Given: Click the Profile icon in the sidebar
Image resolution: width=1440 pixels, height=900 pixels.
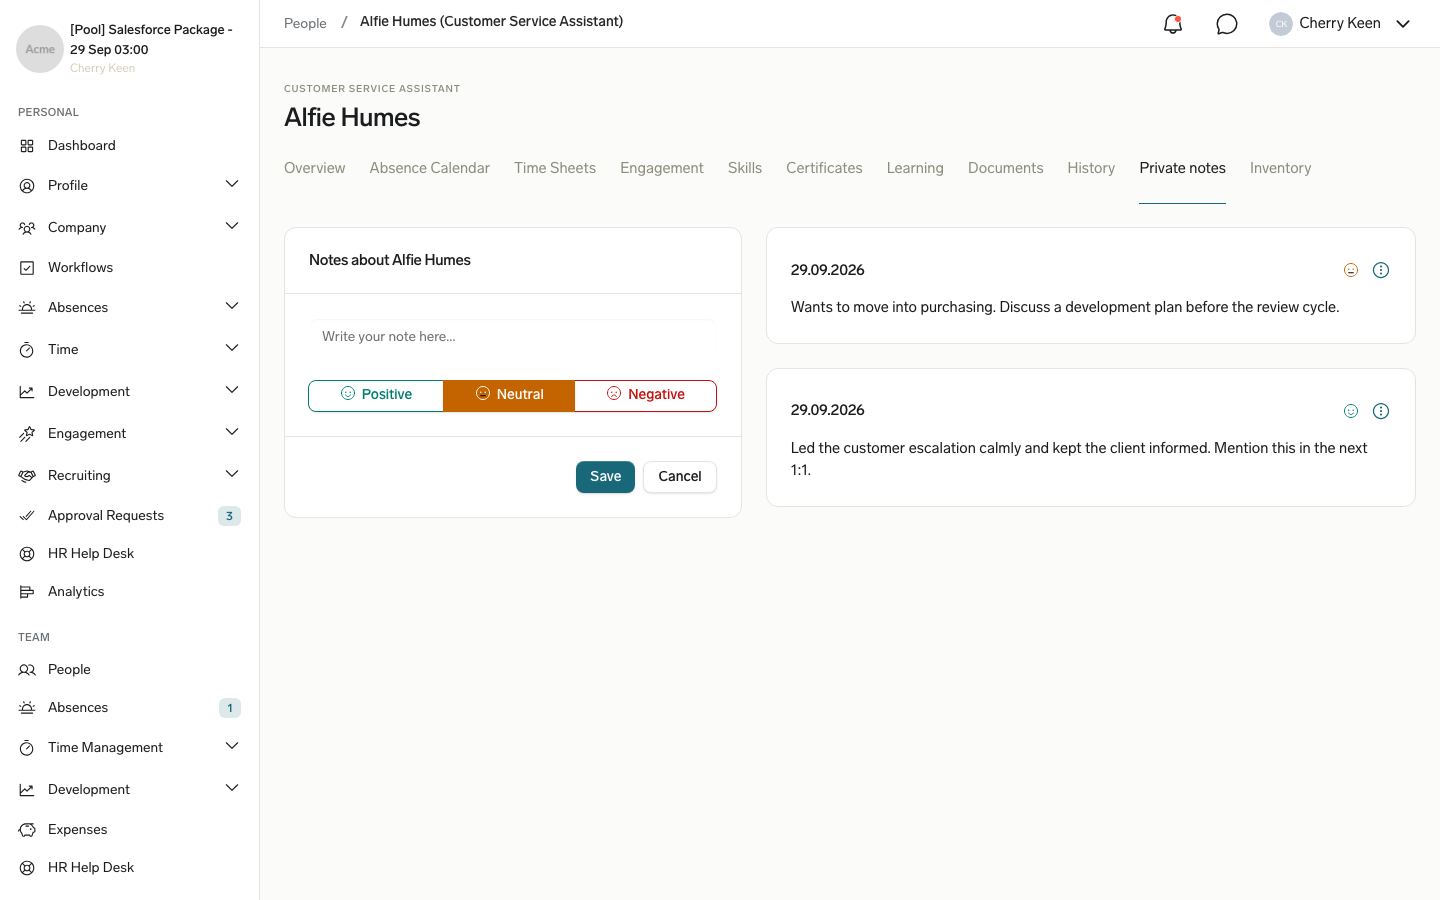Looking at the screenshot, I should point(27,186).
